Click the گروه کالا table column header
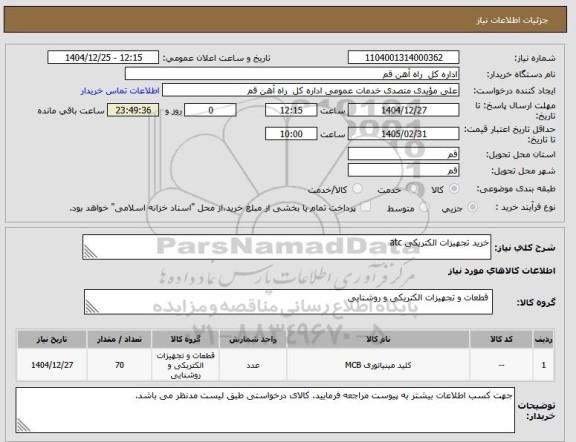576x442 pixels. [x=186, y=339]
